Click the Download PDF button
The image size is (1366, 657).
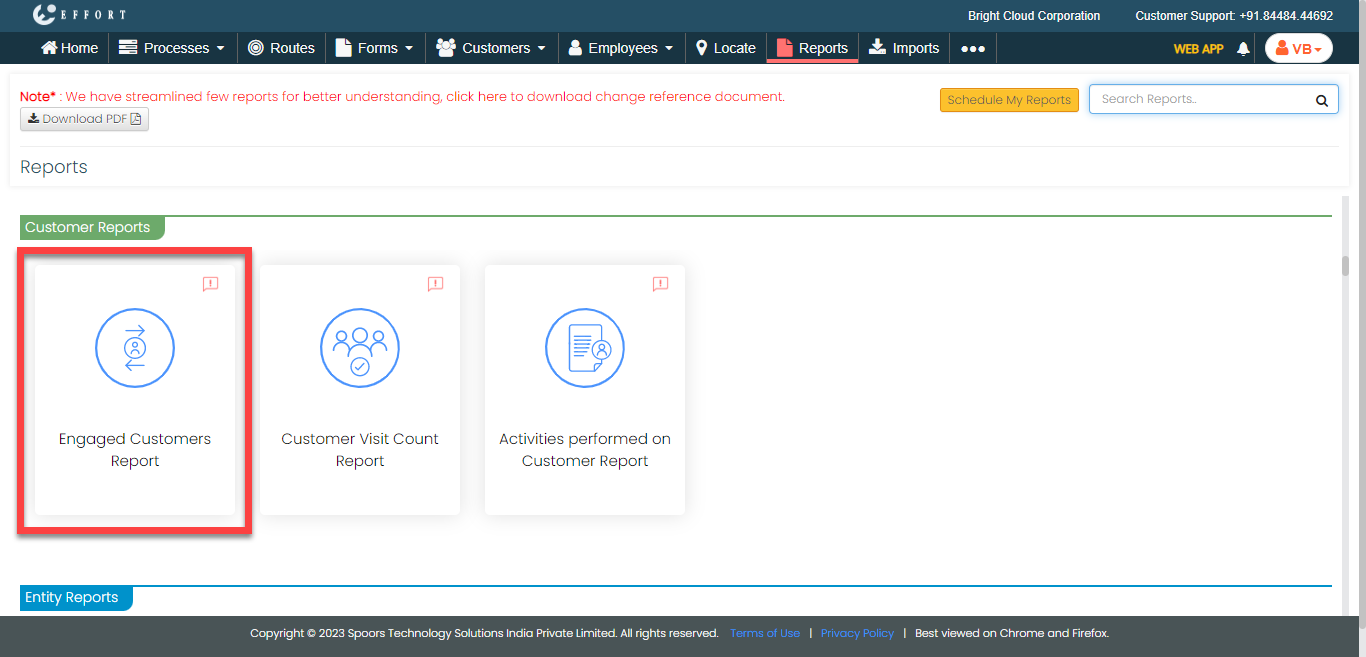(84, 119)
